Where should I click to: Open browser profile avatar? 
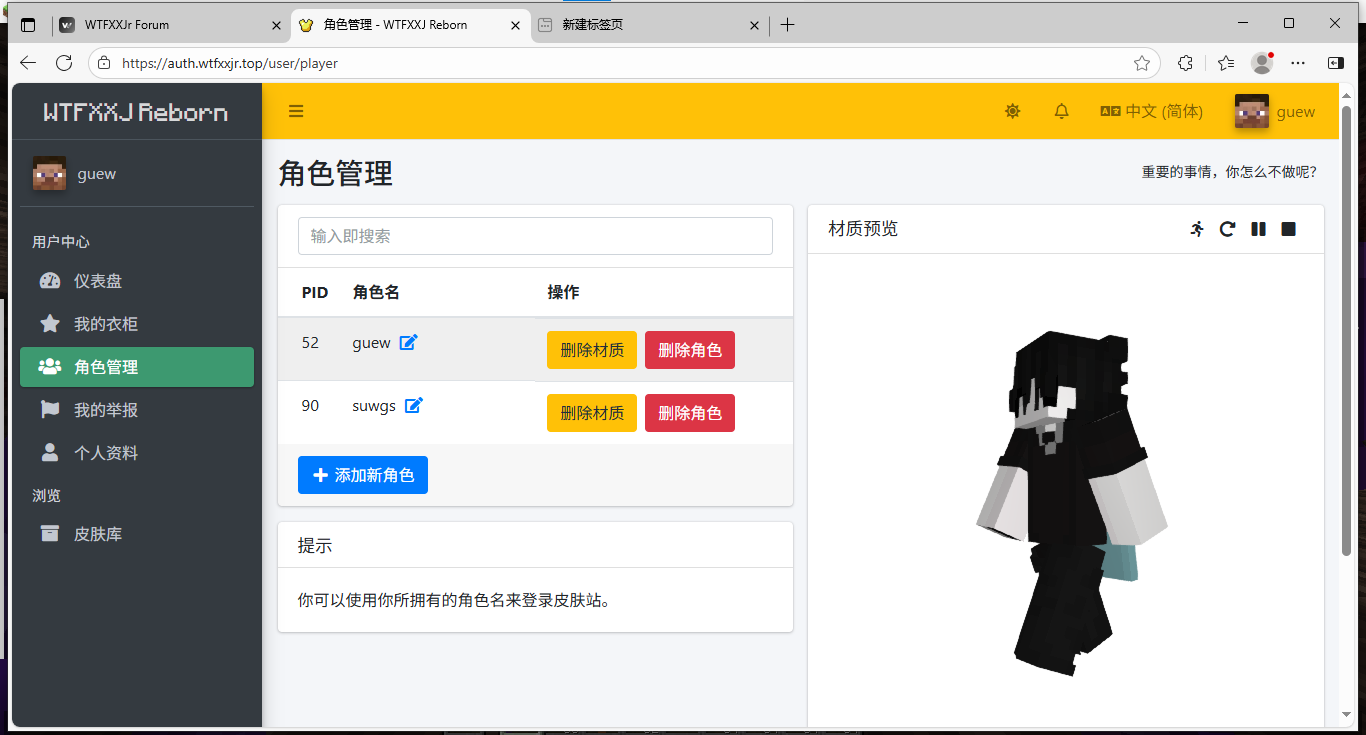point(1262,63)
